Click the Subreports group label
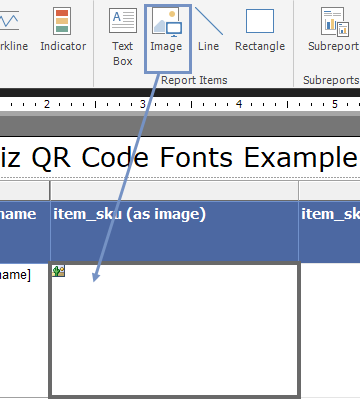360x411 pixels. 331,80
